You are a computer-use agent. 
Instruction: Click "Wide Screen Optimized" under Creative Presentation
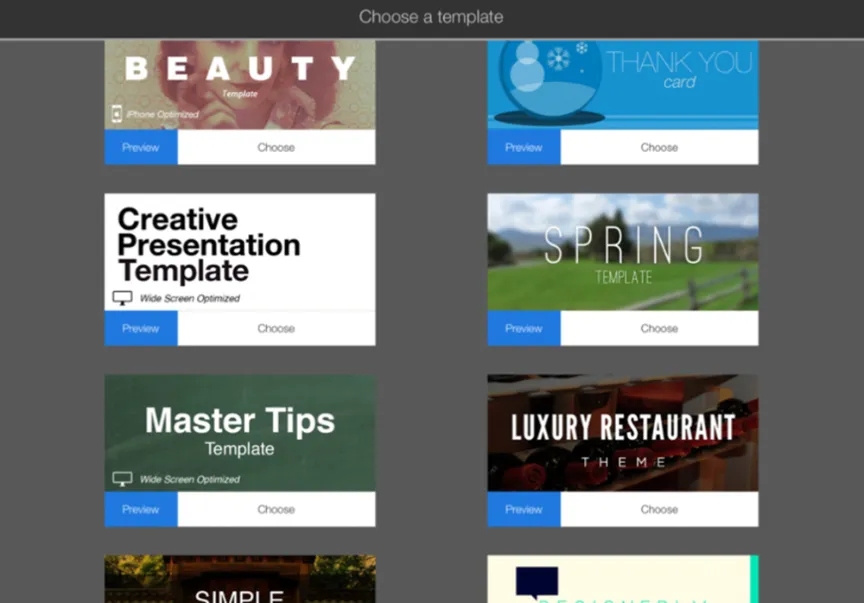(x=190, y=298)
